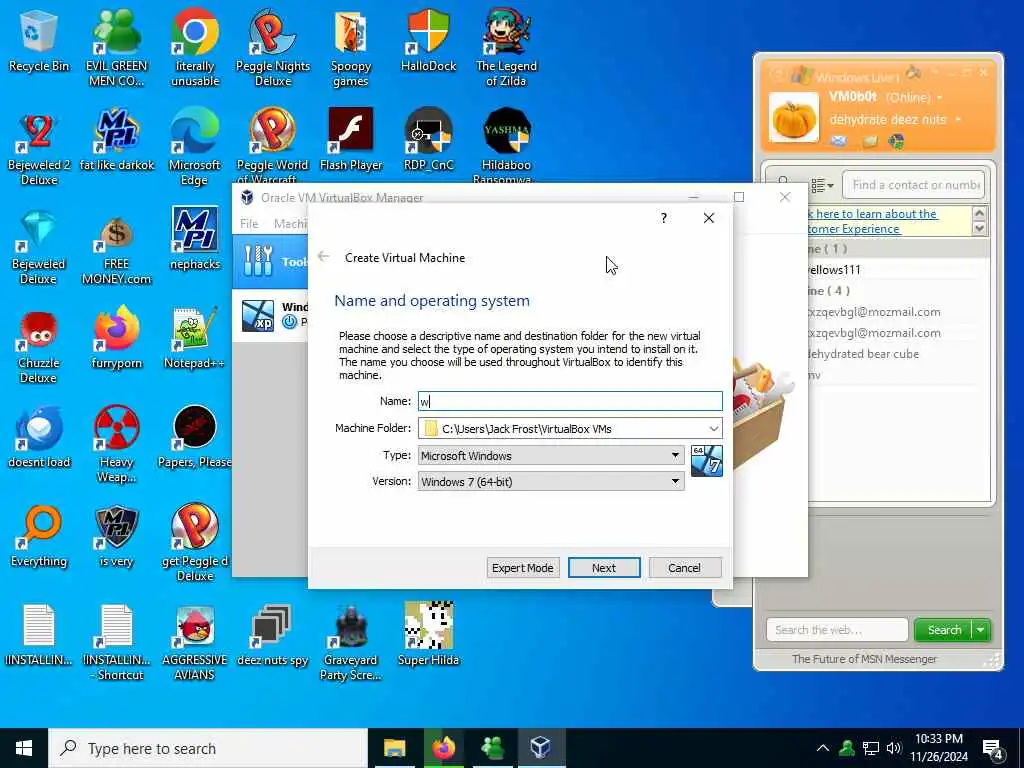Click the Name text field
This screenshot has height=768, width=1024.
click(570, 401)
